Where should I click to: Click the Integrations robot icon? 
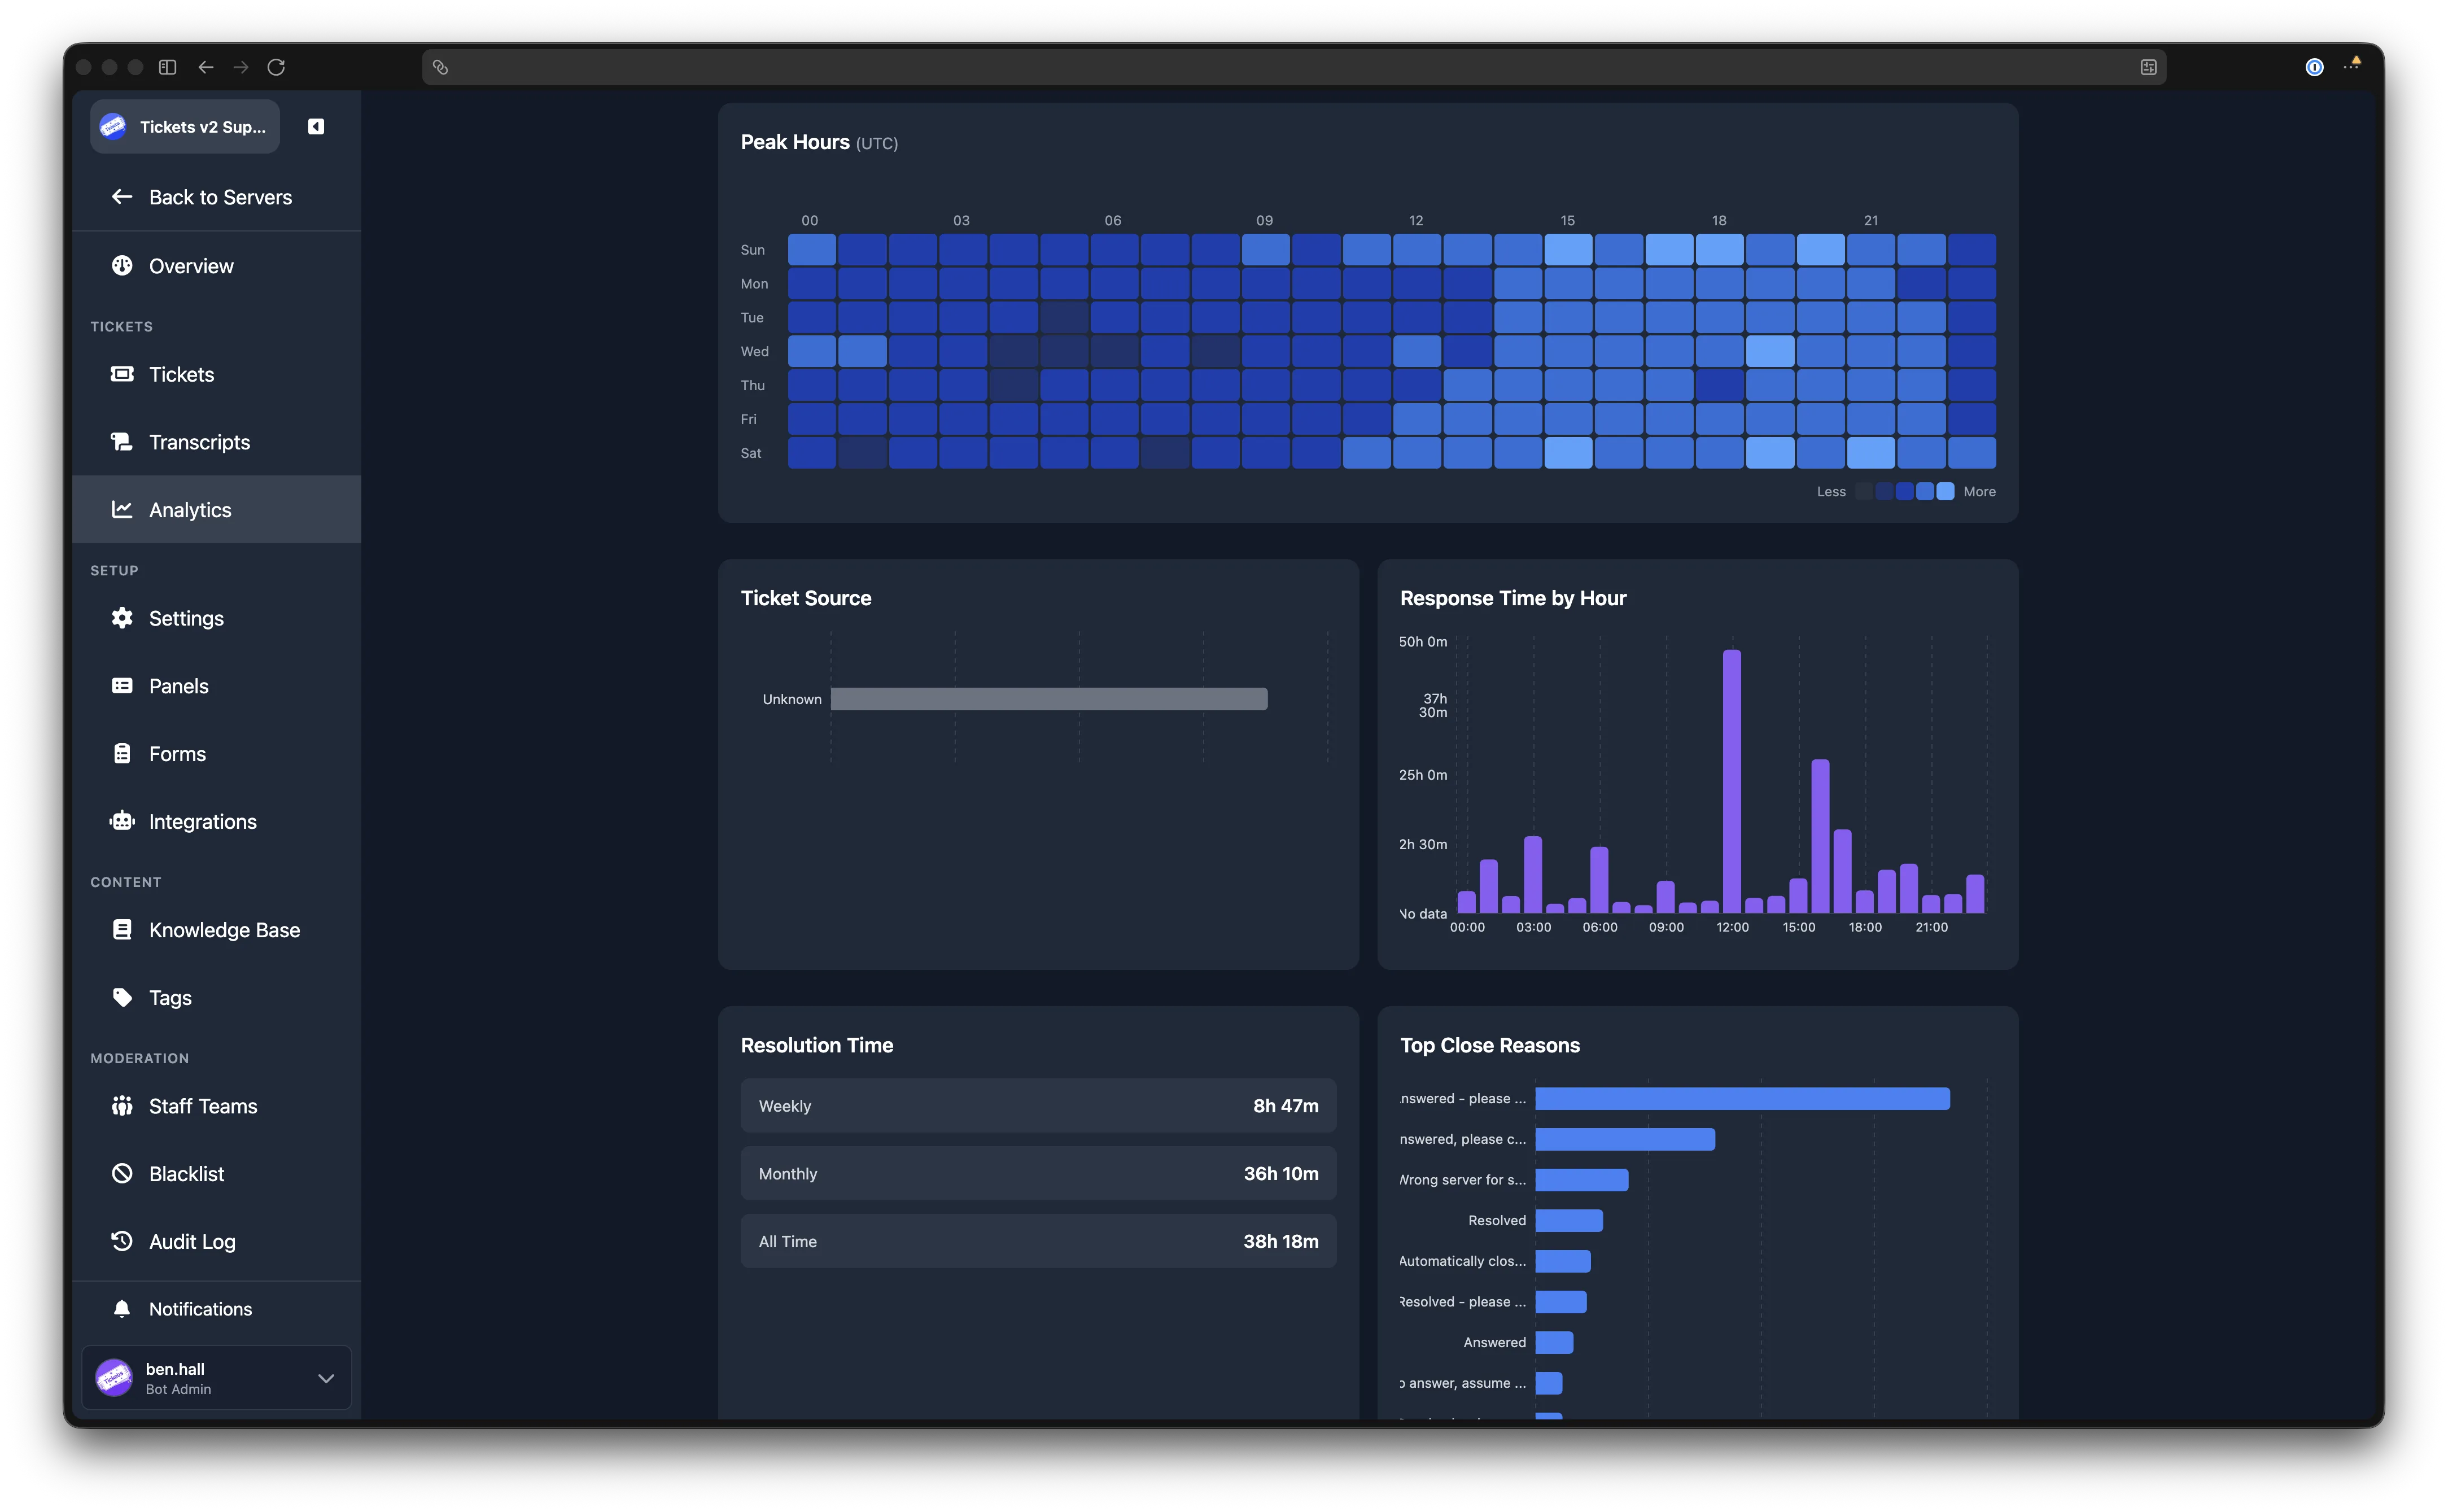point(122,822)
